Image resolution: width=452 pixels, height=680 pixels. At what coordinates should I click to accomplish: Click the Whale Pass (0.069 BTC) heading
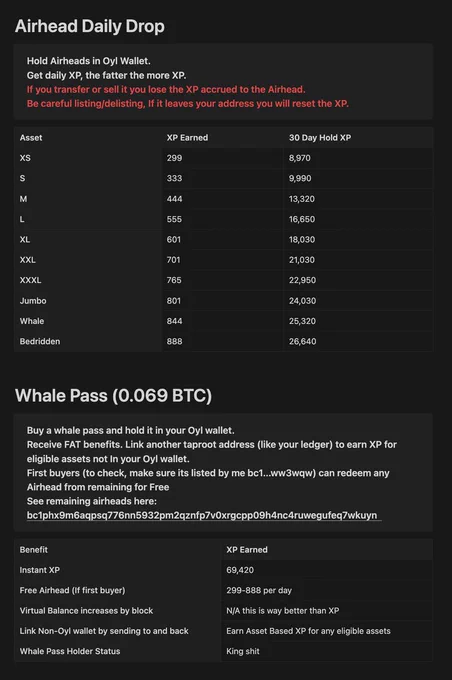tap(113, 396)
